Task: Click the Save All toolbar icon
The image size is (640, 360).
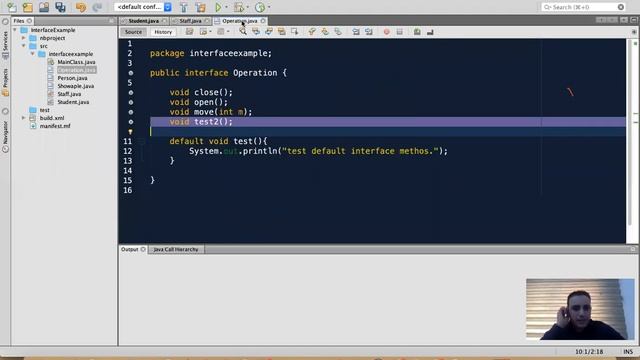Action: [x=60, y=7]
